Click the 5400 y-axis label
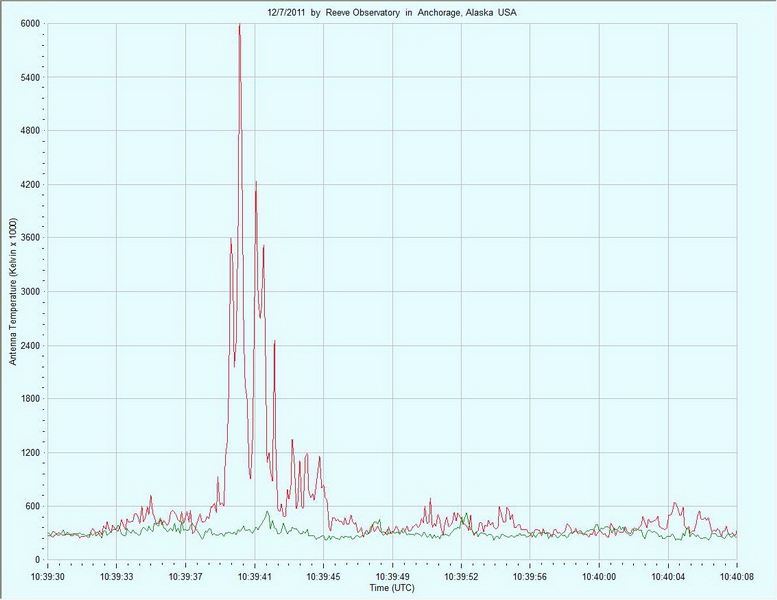Image resolution: width=777 pixels, height=600 pixels. (x=30, y=77)
